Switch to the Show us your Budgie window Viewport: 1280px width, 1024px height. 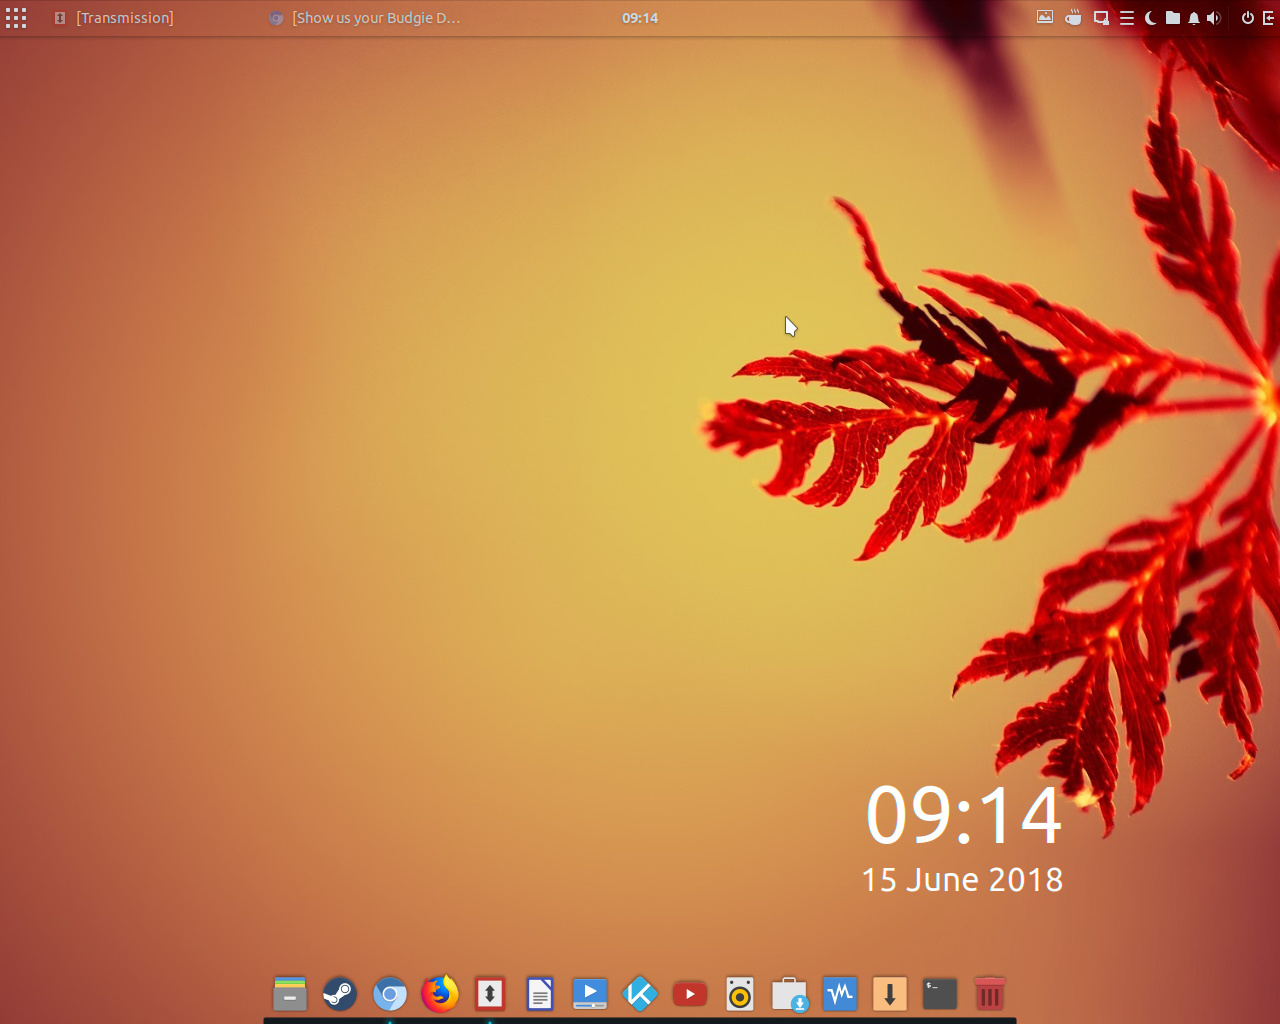coord(365,18)
